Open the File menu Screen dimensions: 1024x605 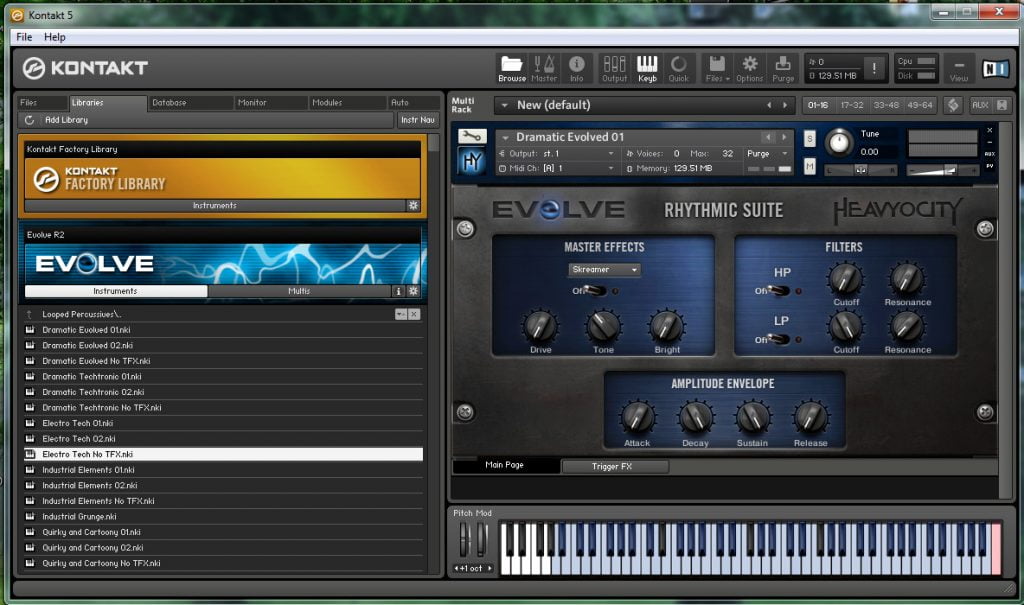pyautogui.click(x=24, y=37)
